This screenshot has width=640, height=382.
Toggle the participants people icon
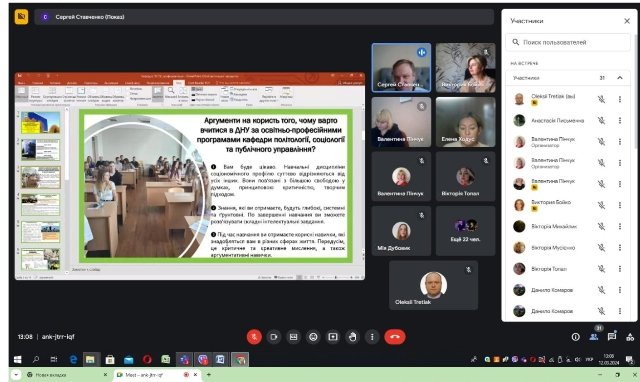(593, 337)
